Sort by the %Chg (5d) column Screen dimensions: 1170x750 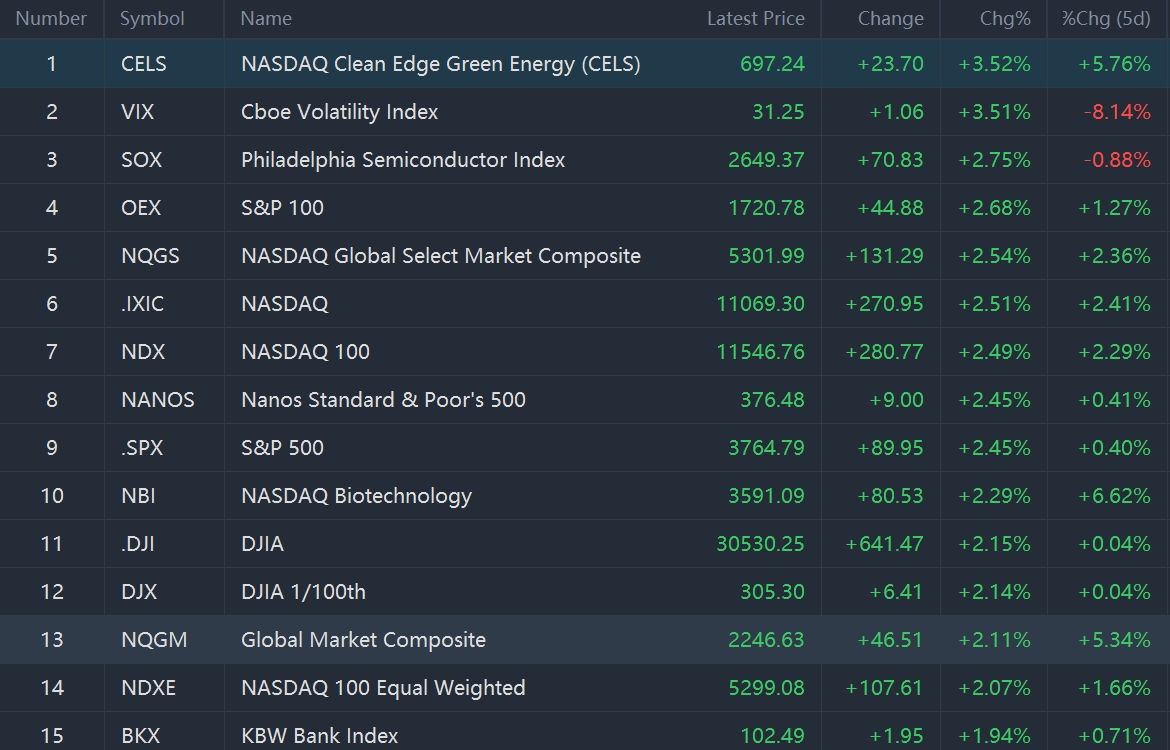(1106, 19)
